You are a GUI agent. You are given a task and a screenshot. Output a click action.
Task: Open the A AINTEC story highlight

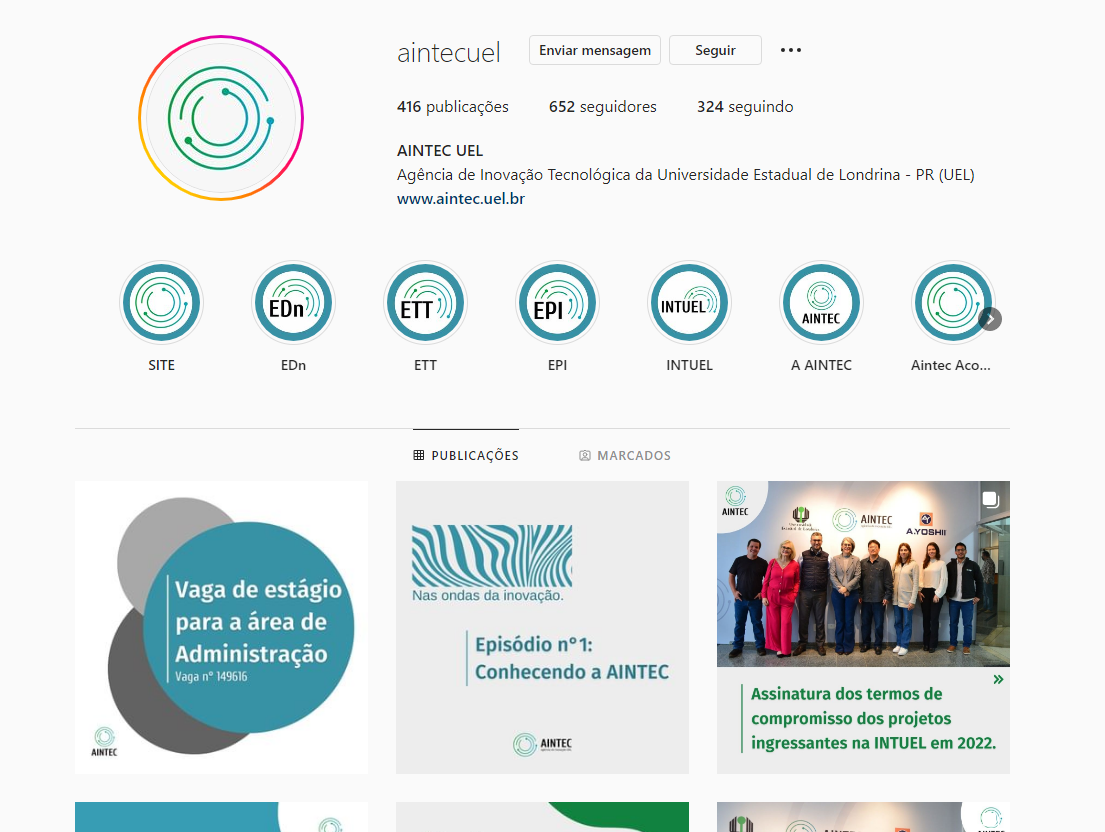click(x=821, y=303)
